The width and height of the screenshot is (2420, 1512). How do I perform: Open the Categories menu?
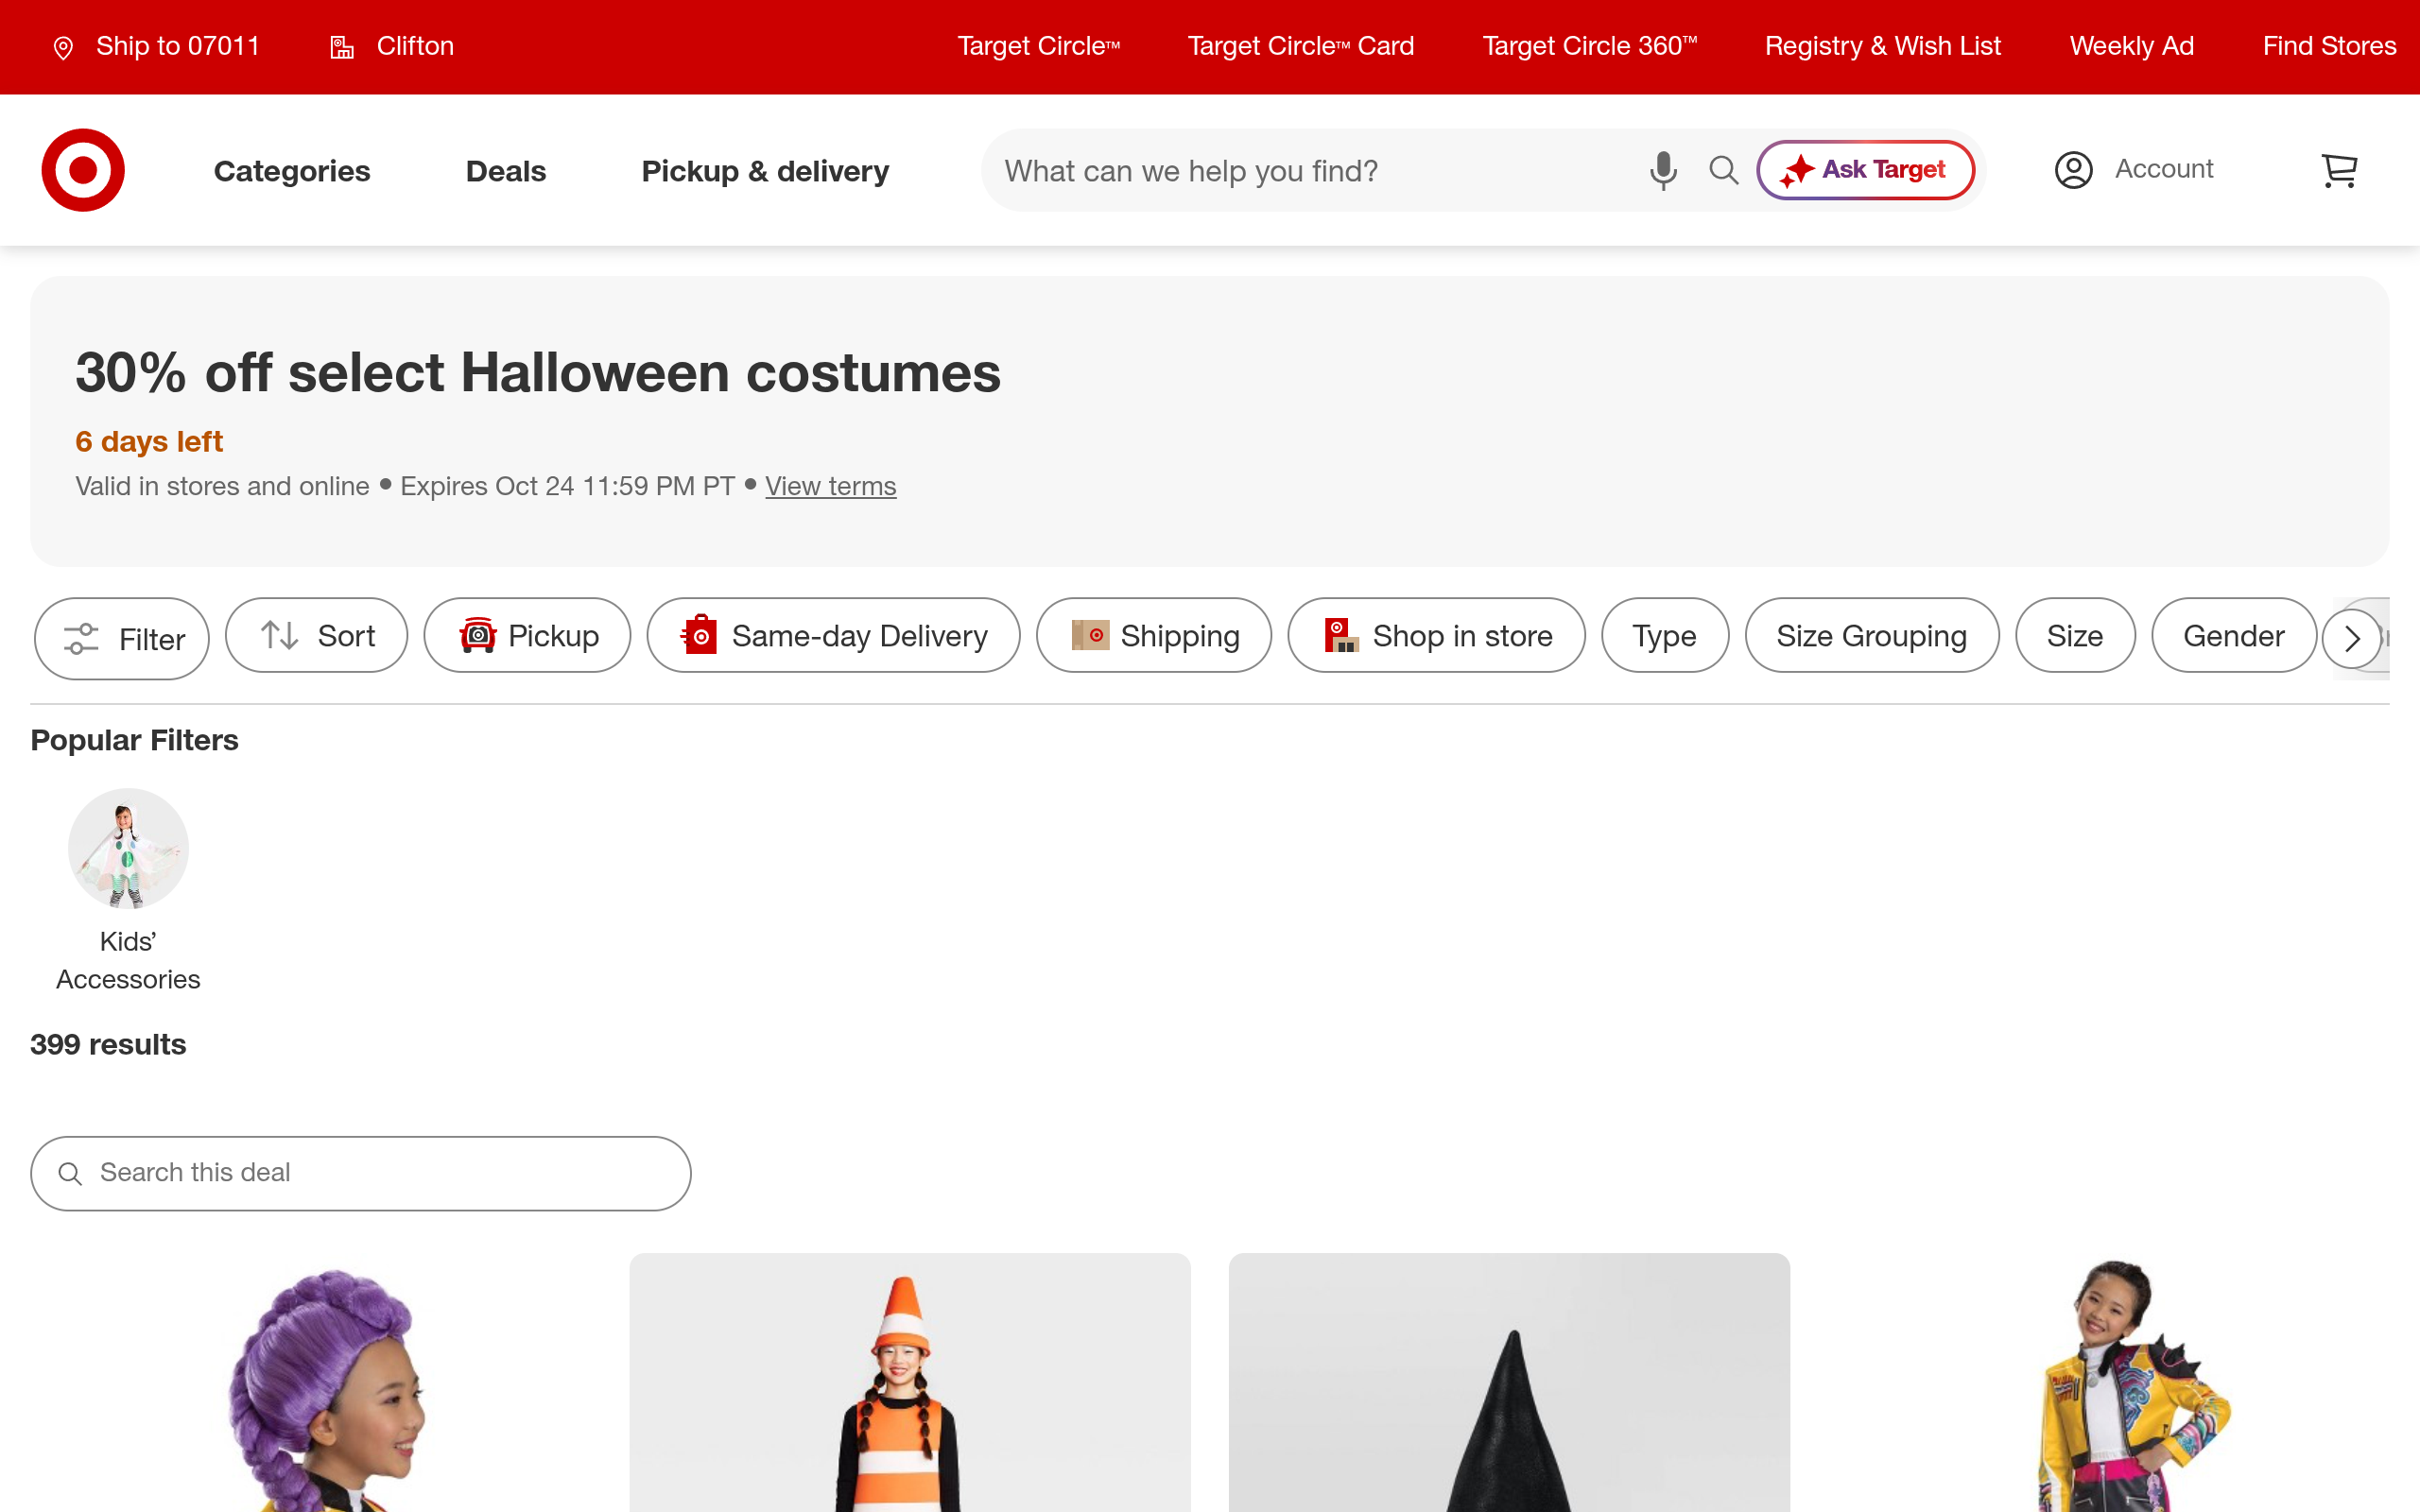point(292,171)
